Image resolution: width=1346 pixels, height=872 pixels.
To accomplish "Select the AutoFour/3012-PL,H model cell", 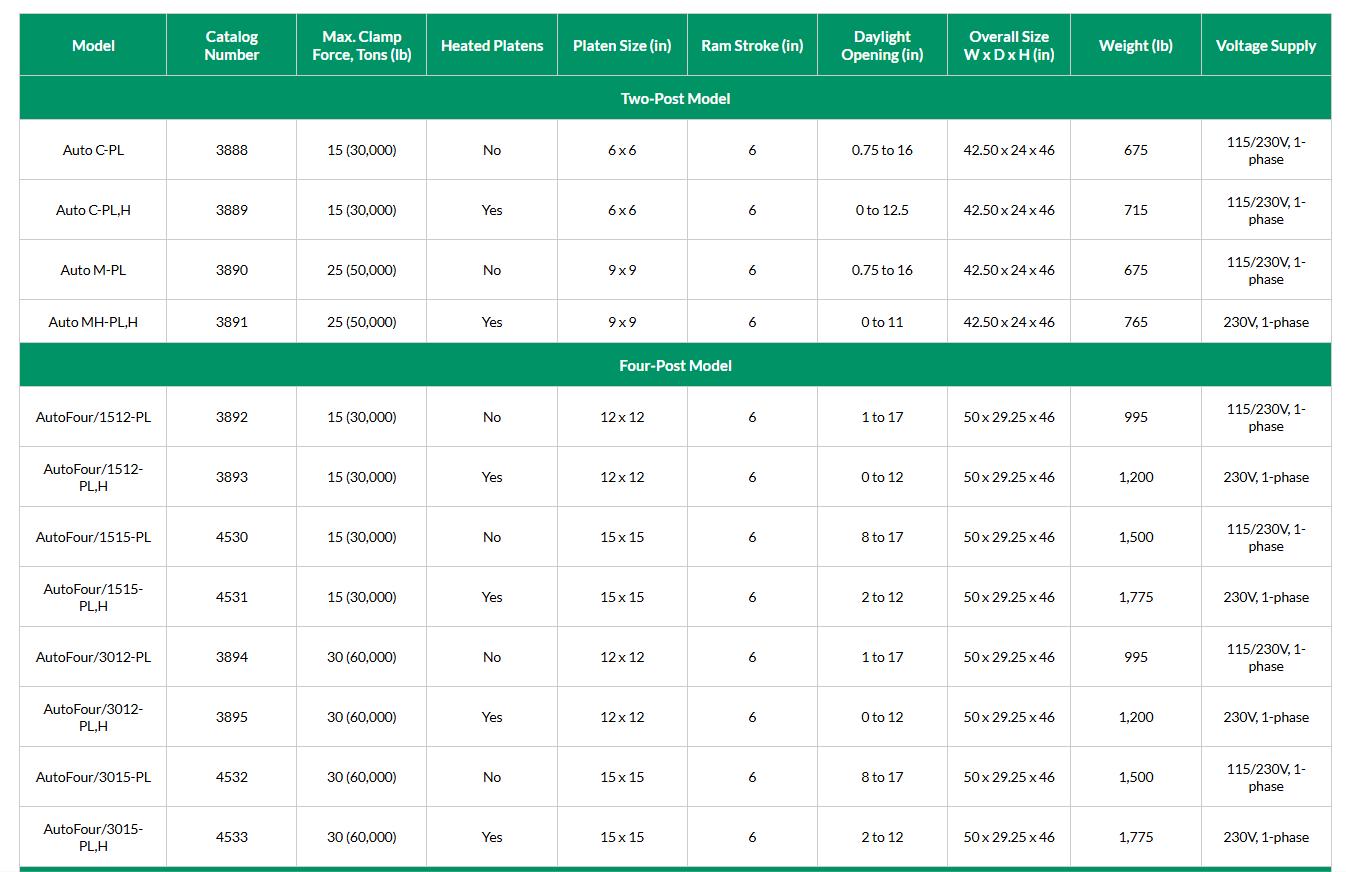I will (93, 717).
